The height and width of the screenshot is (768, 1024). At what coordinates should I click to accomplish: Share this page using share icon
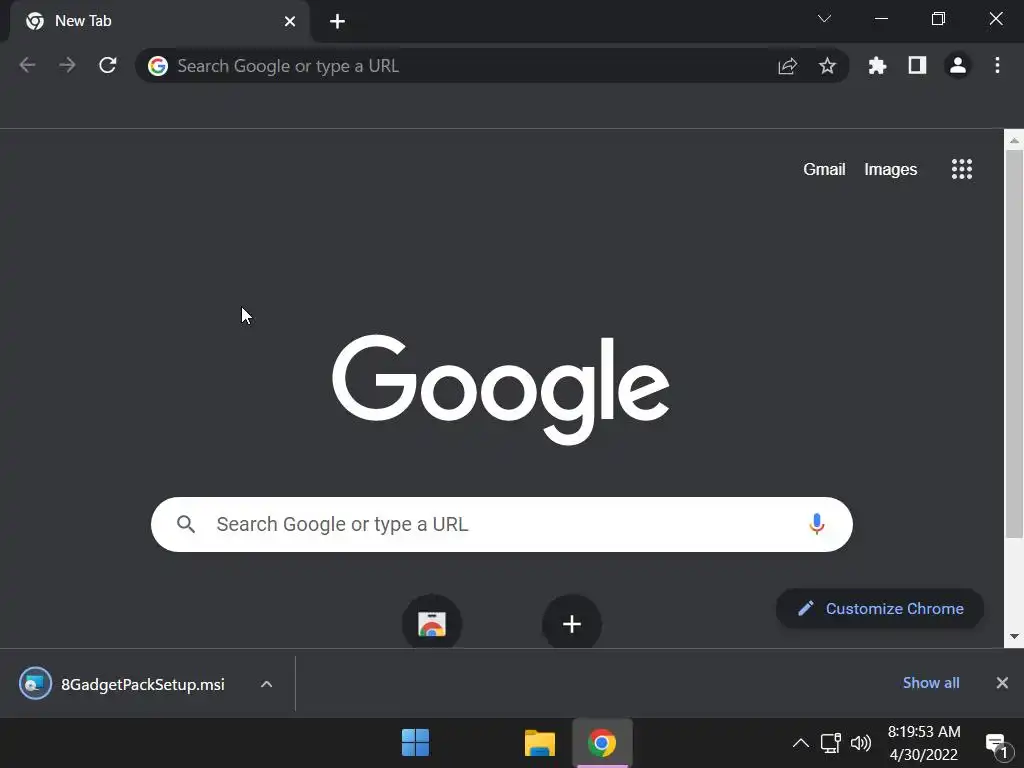click(788, 66)
